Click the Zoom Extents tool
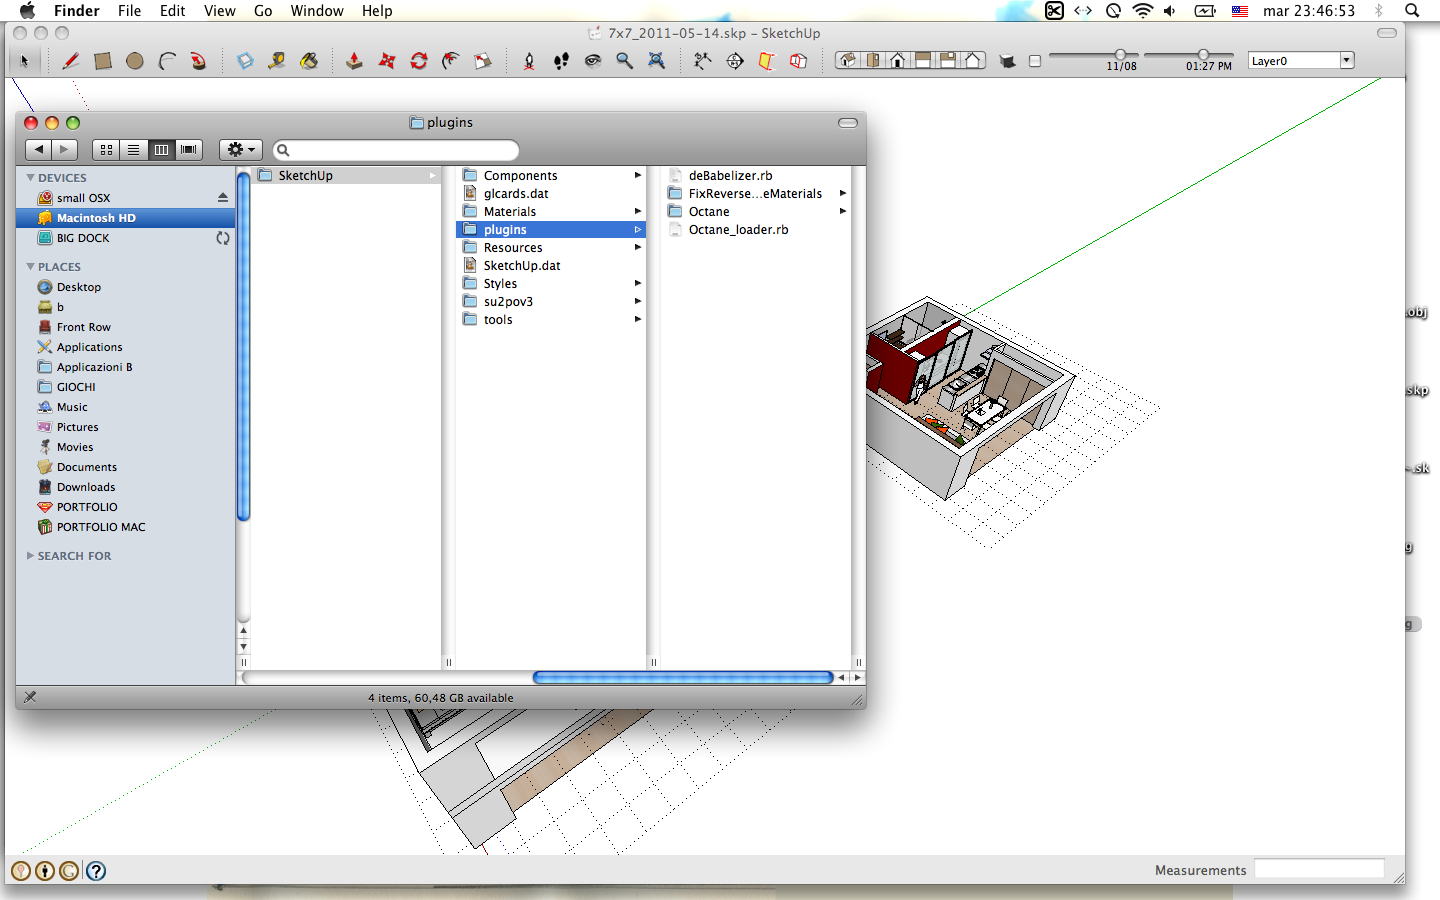The image size is (1440, 900). click(x=657, y=61)
